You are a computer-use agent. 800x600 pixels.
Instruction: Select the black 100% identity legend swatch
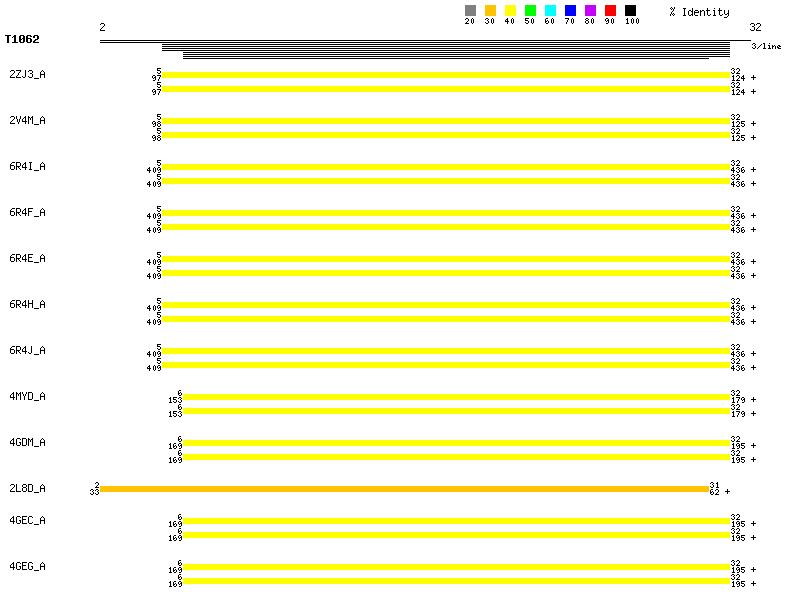(x=630, y=11)
